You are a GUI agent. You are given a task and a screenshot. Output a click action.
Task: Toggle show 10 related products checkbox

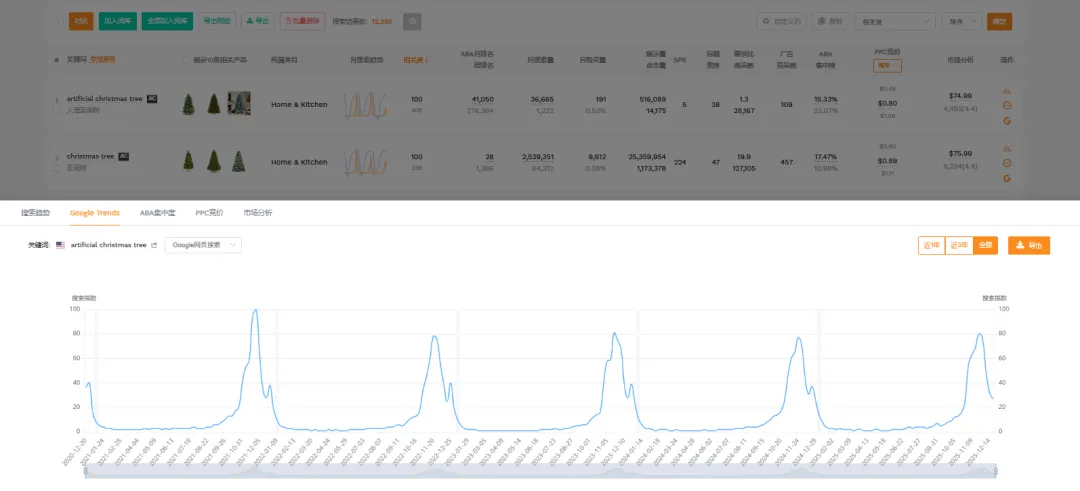pos(187,60)
